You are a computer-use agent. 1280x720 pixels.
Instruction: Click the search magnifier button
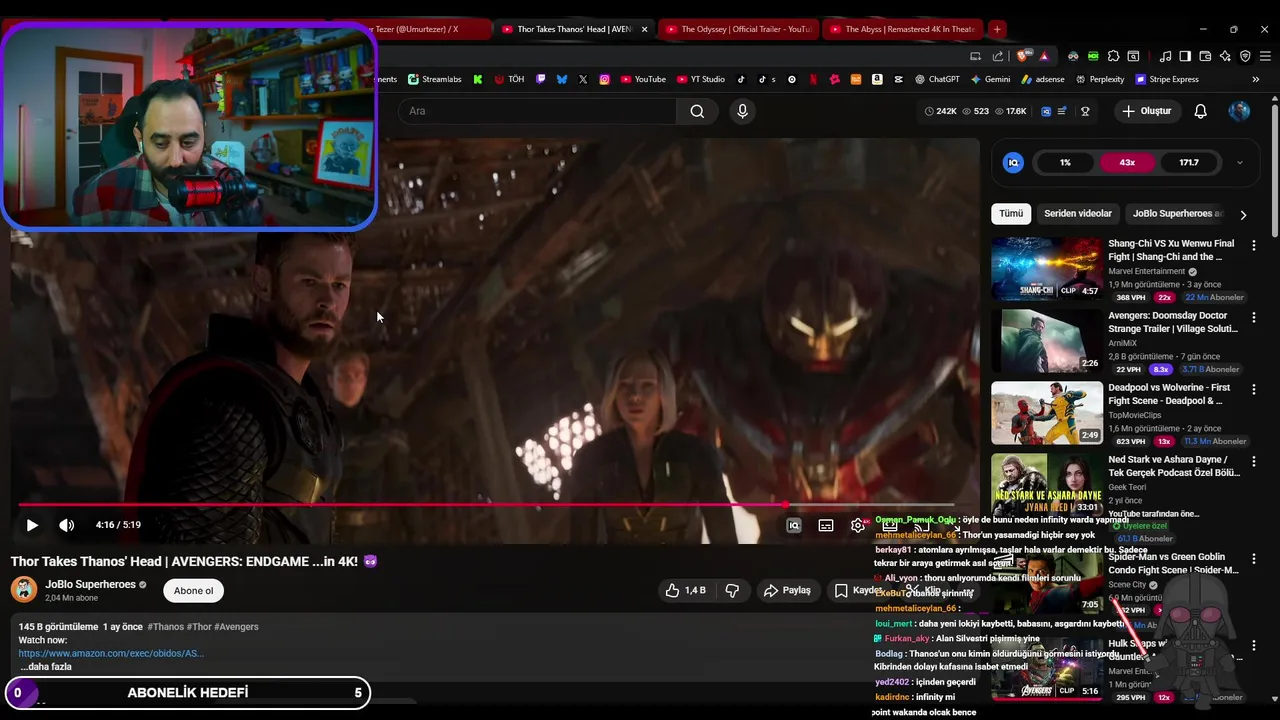pyautogui.click(x=697, y=111)
